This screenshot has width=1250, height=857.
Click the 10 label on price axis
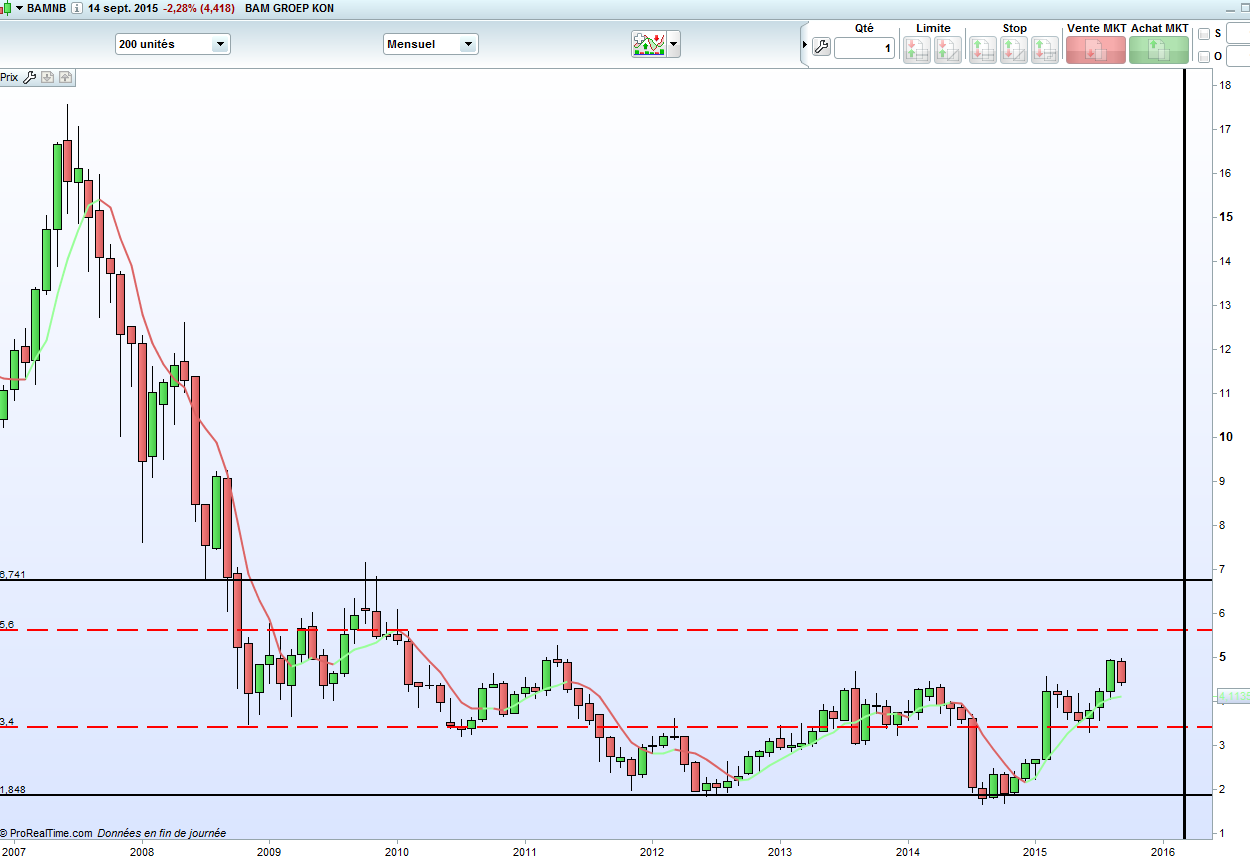(1224, 437)
